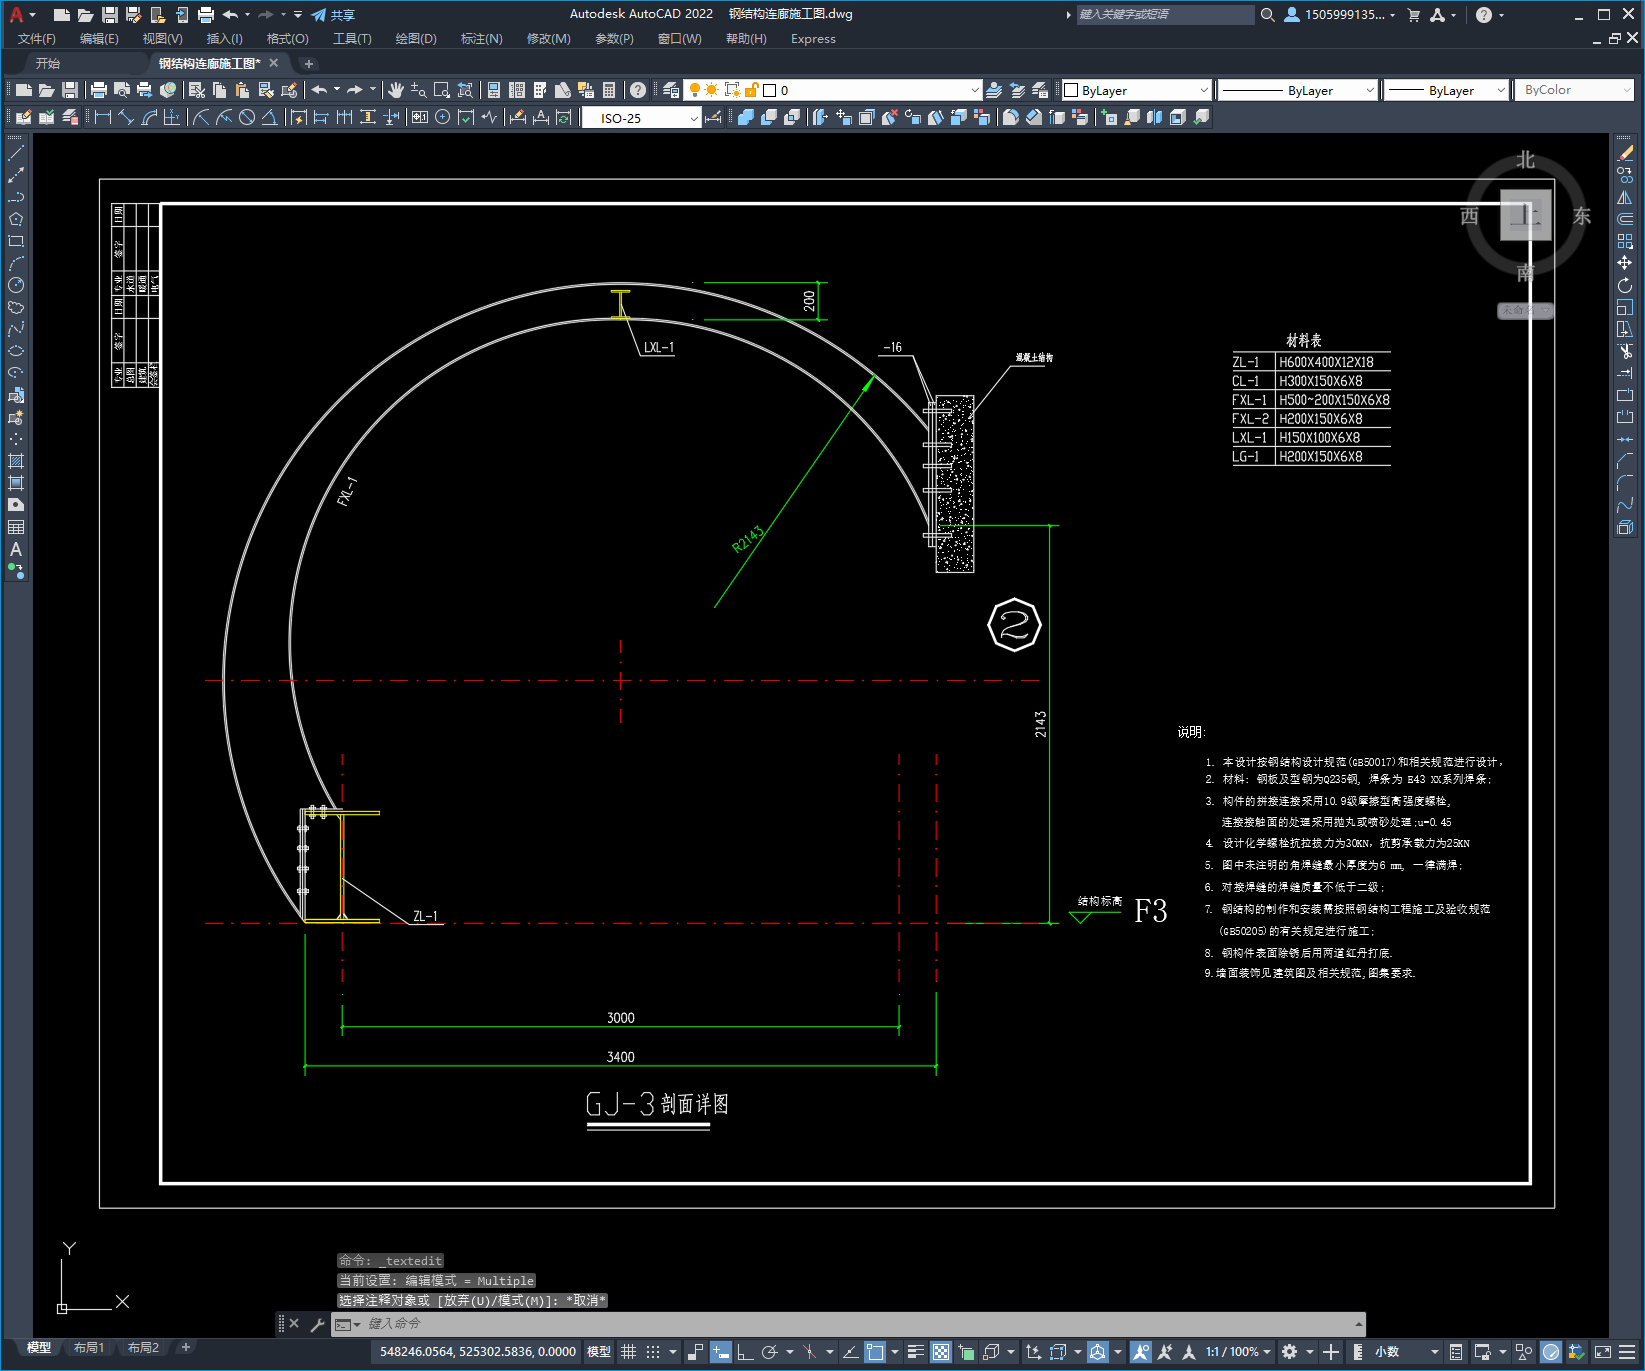Select the Line tool in draw toolbar

tap(16, 154)
